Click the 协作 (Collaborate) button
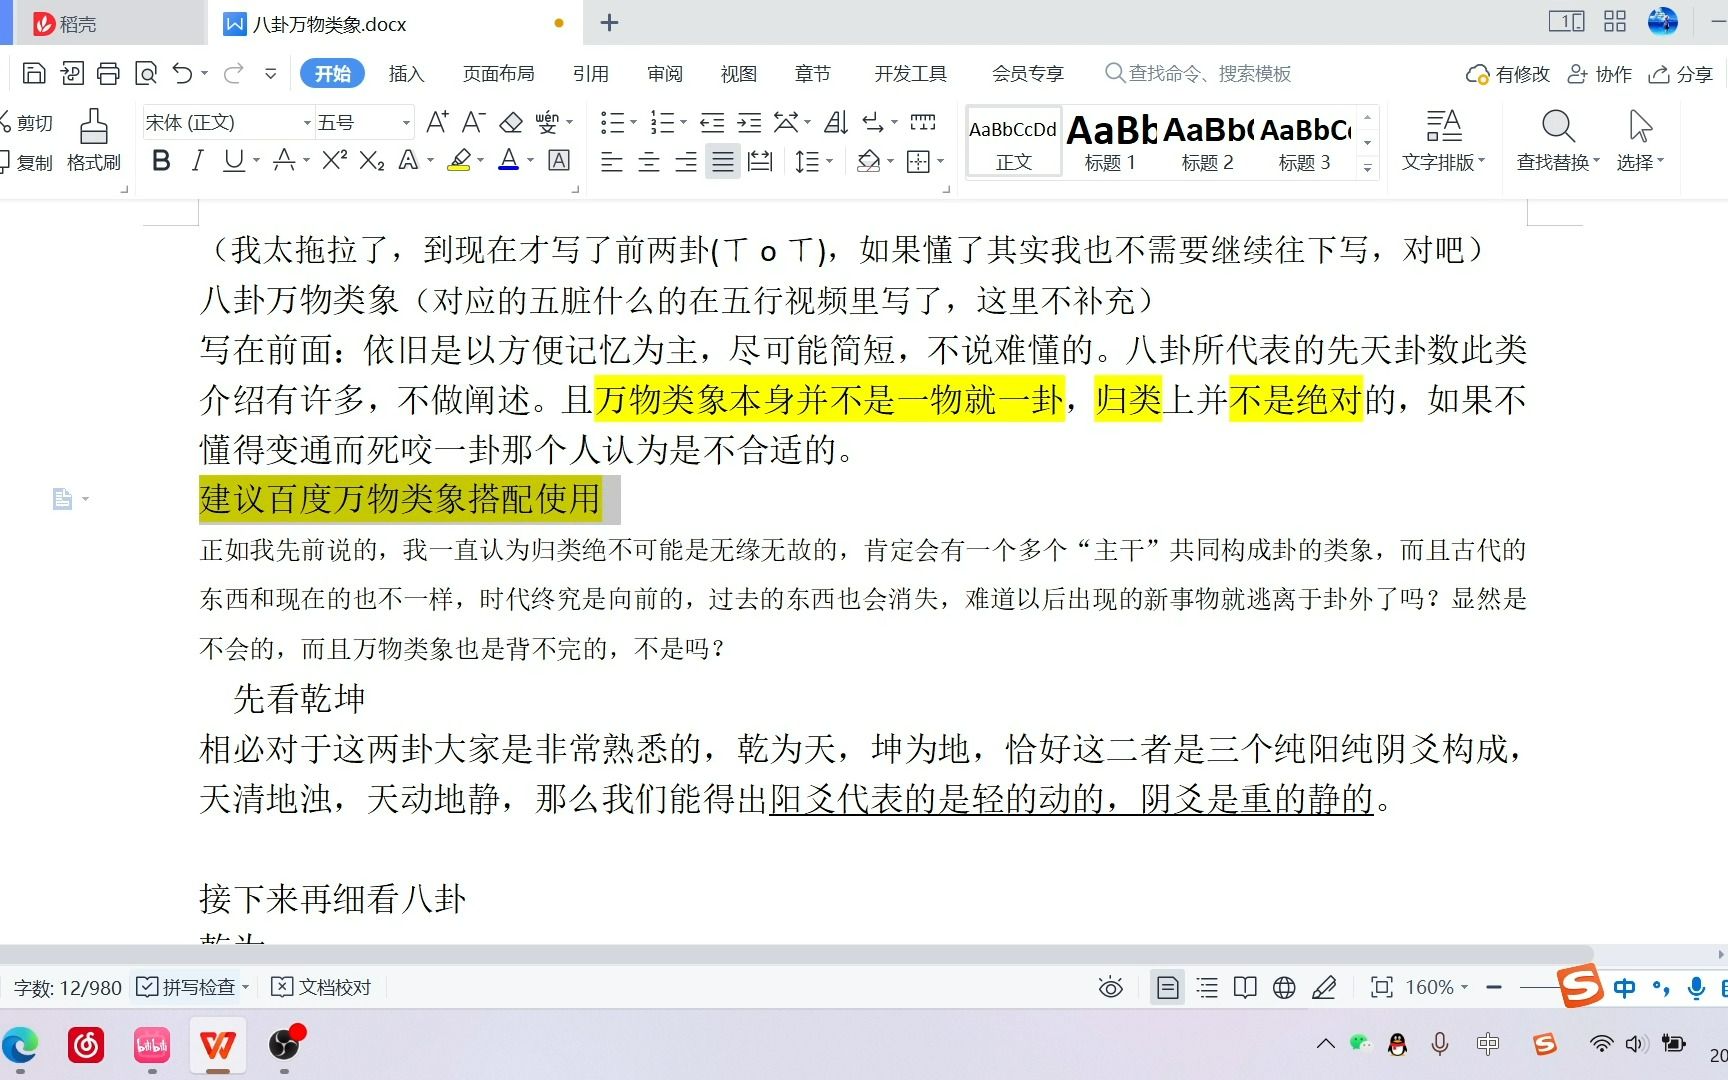Viewport: 1728px width, 1080px height. [x=1599, y=74]
